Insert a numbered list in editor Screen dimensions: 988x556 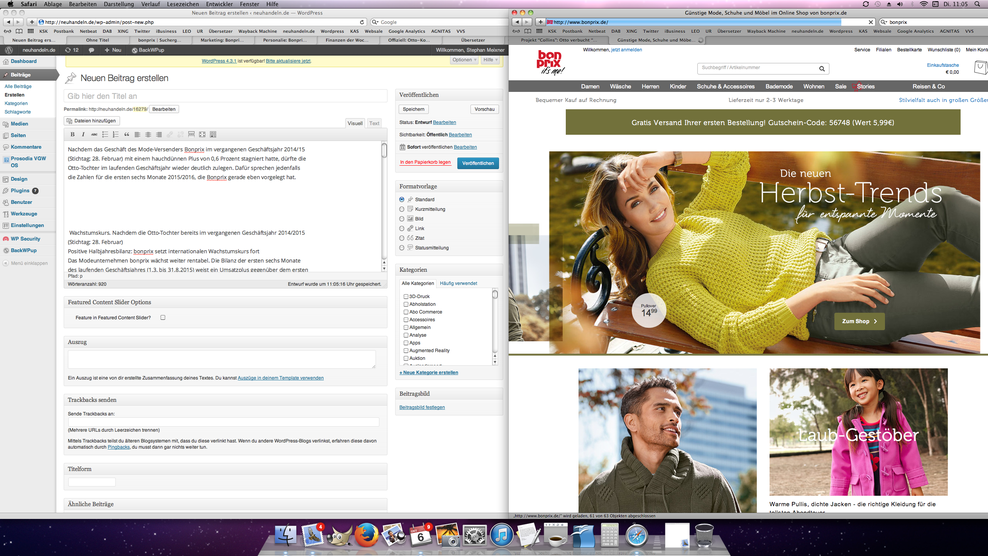point(115,134)
